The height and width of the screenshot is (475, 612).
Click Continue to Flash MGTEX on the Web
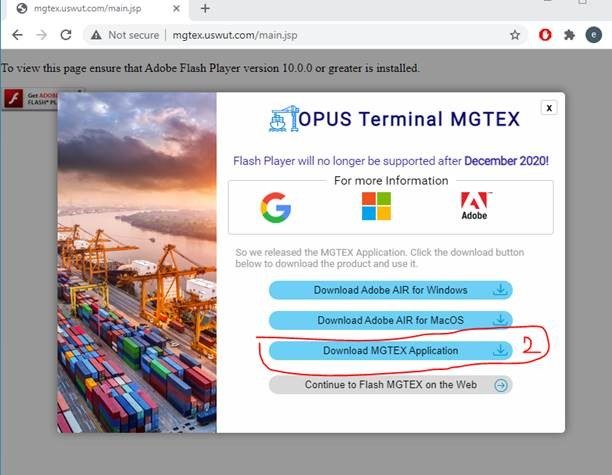click(390, 385)
